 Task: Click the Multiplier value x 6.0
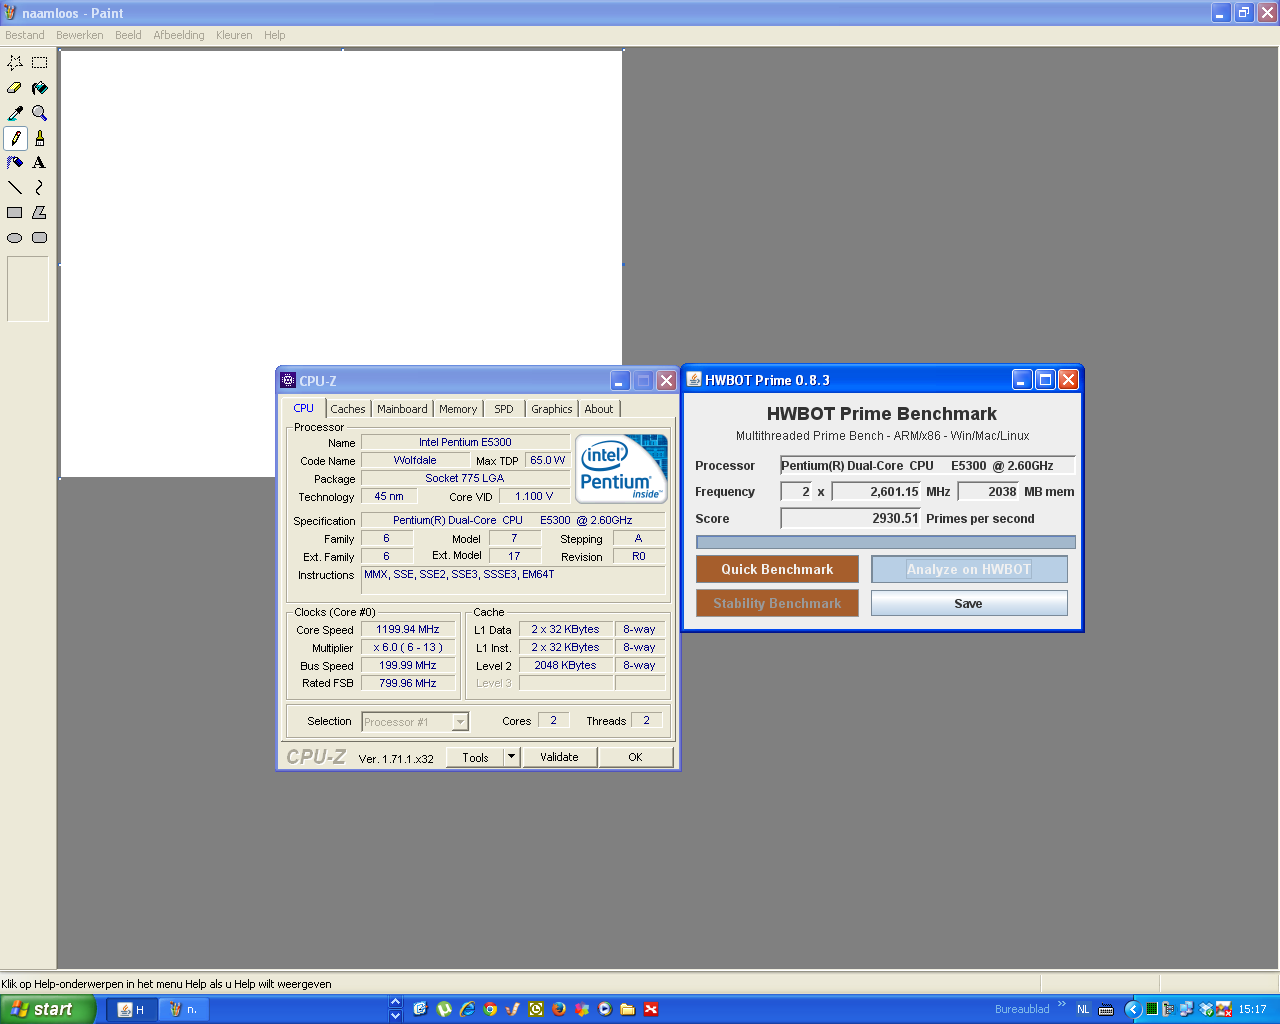pyautogui.click(x=408, y=647)
